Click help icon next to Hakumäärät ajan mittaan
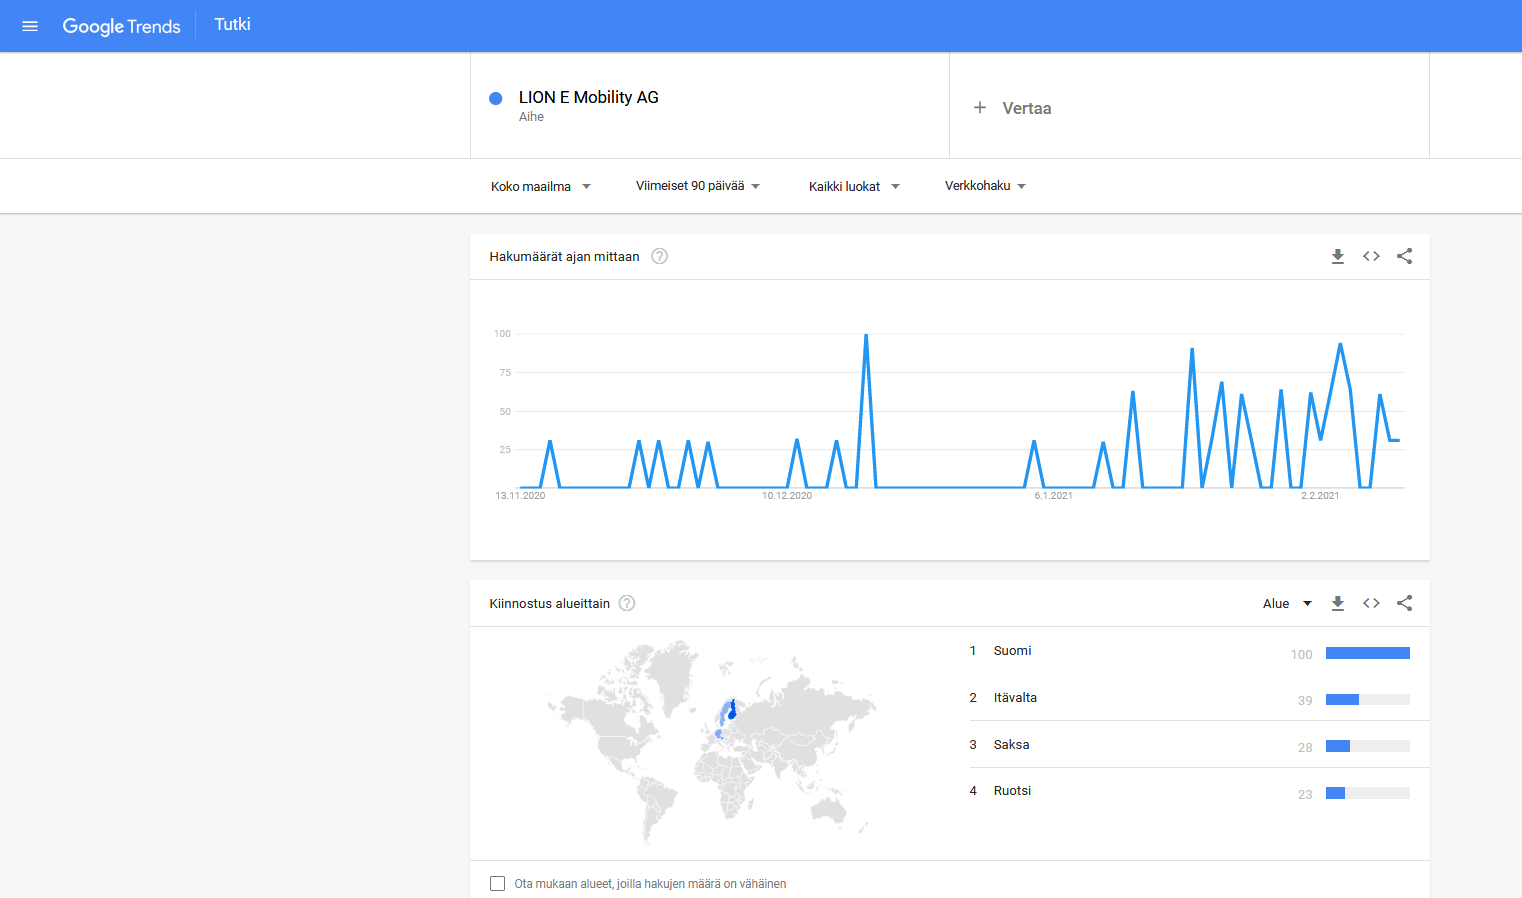 point(659,257)
